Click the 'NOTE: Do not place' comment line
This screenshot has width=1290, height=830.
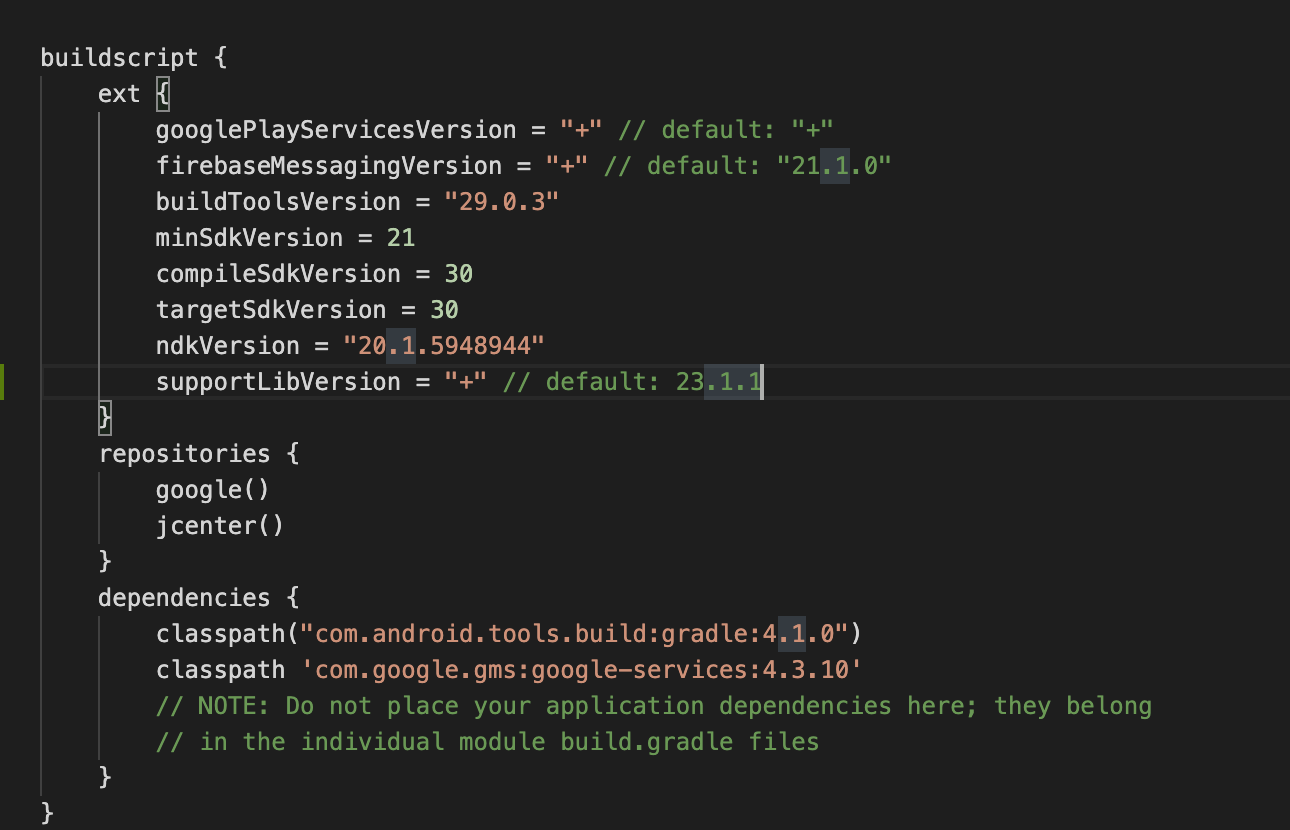654,705
